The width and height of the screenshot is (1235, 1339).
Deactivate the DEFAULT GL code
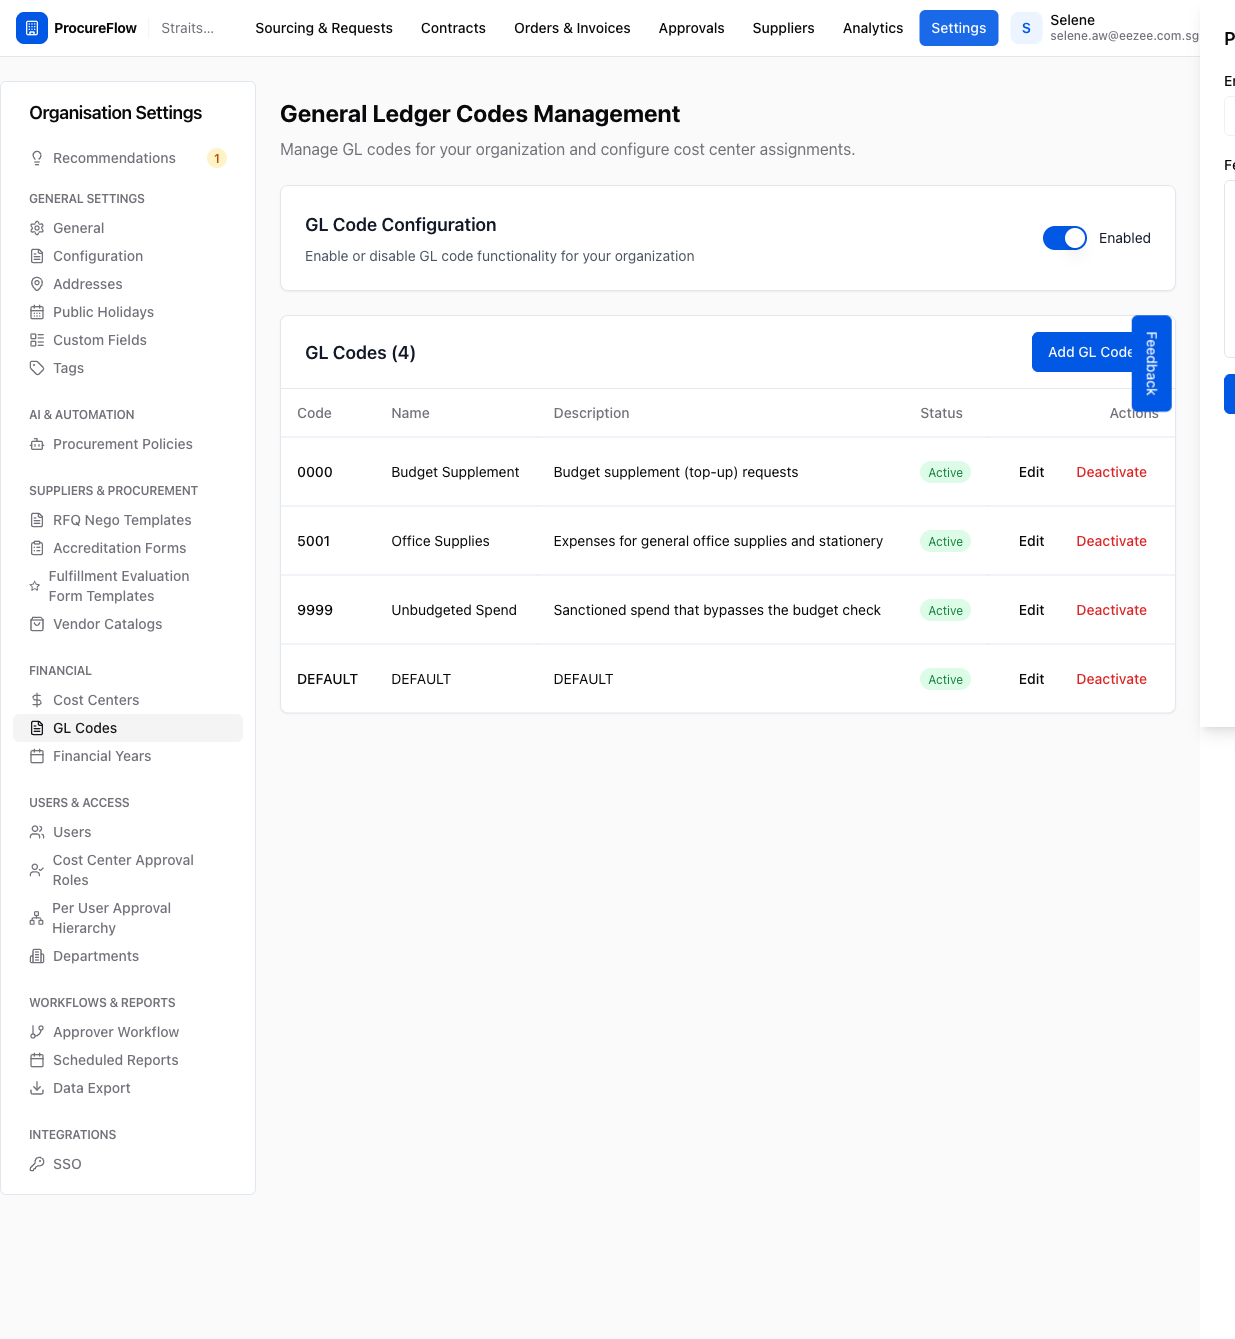(1111, 679)
